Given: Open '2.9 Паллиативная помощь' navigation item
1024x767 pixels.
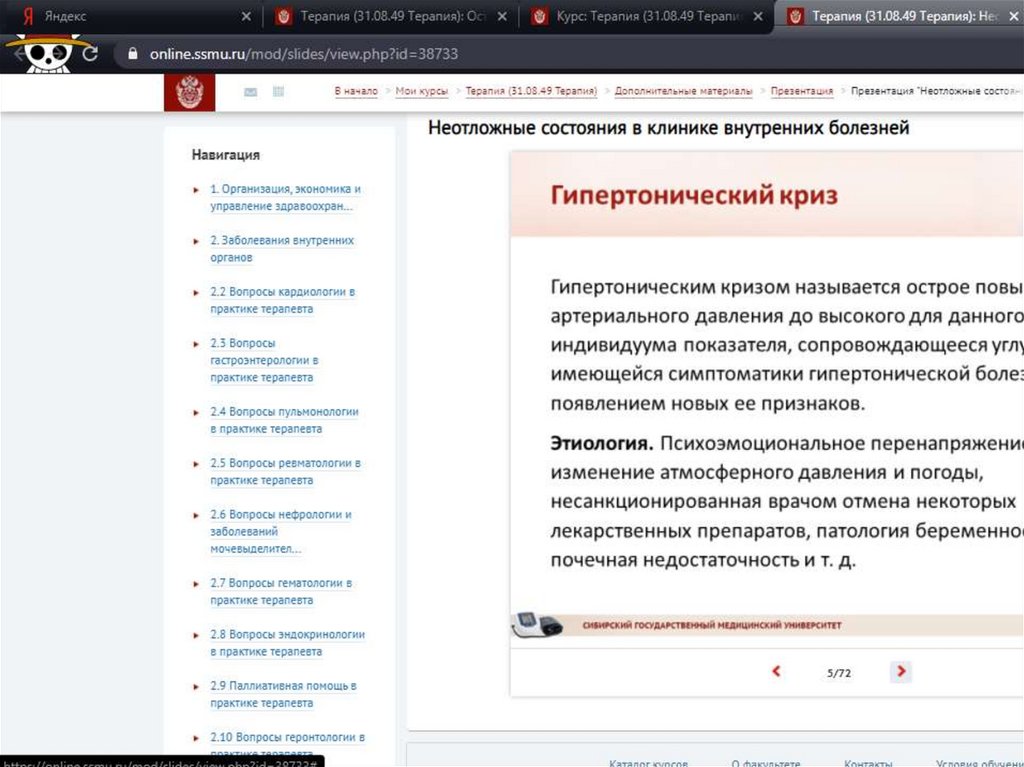Looking at the screenshot, I should click(283, 694).
